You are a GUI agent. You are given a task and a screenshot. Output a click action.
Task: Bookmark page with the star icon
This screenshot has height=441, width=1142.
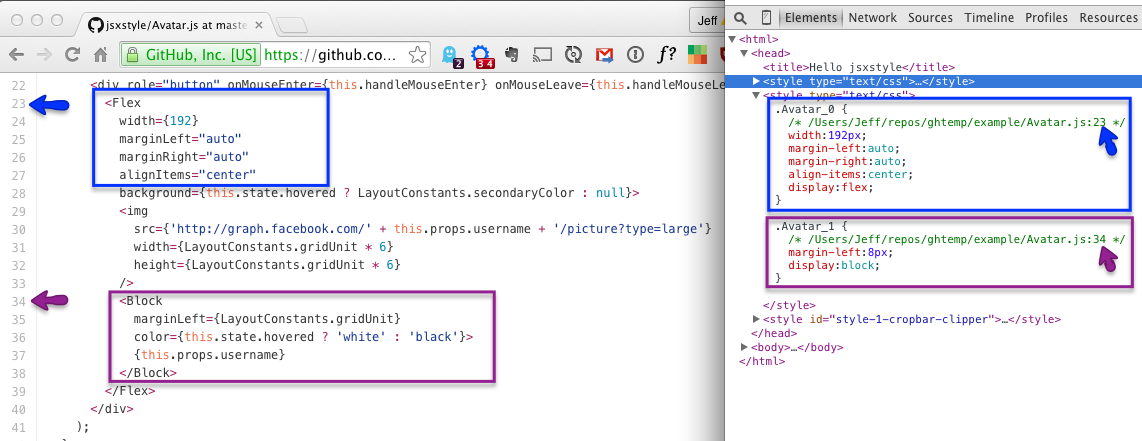[417, 55]
